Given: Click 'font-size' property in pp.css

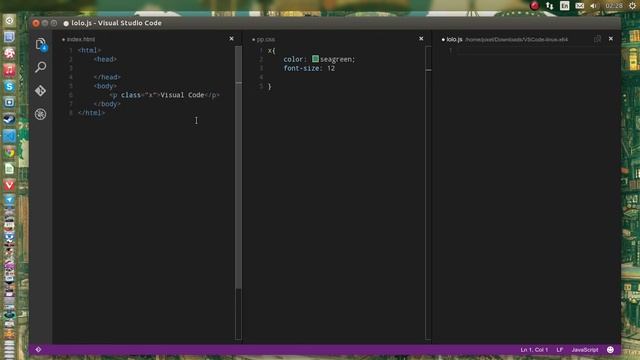Looking at the screenshot, I should pyautogui.click(x=301, y=69).
